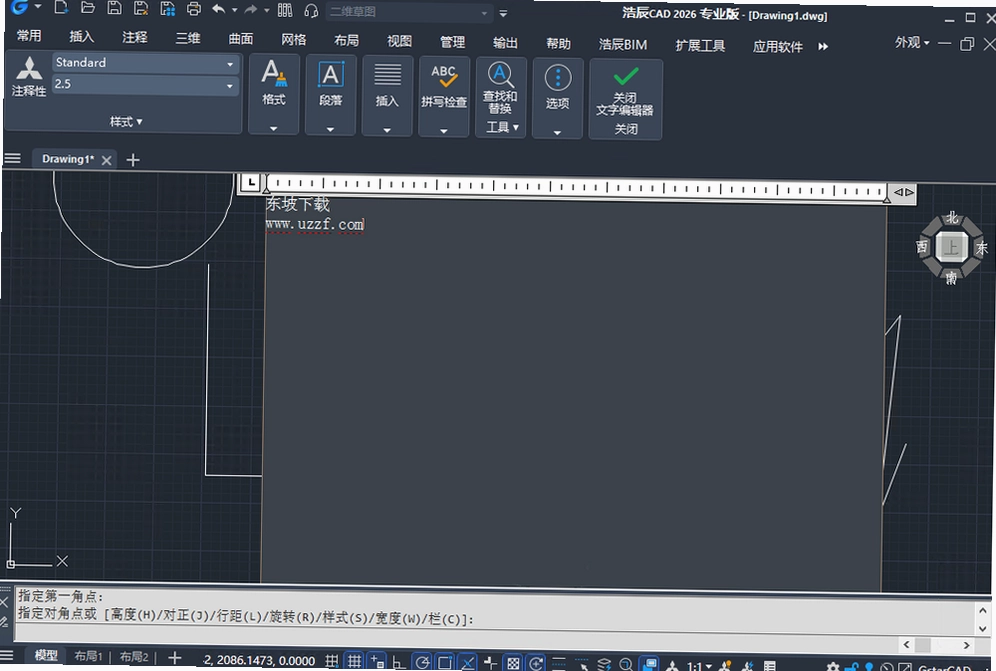Screen dimensions: 996x671
Task: Click the ruler tab-stop type L button
Action: (x=252, y=183)
